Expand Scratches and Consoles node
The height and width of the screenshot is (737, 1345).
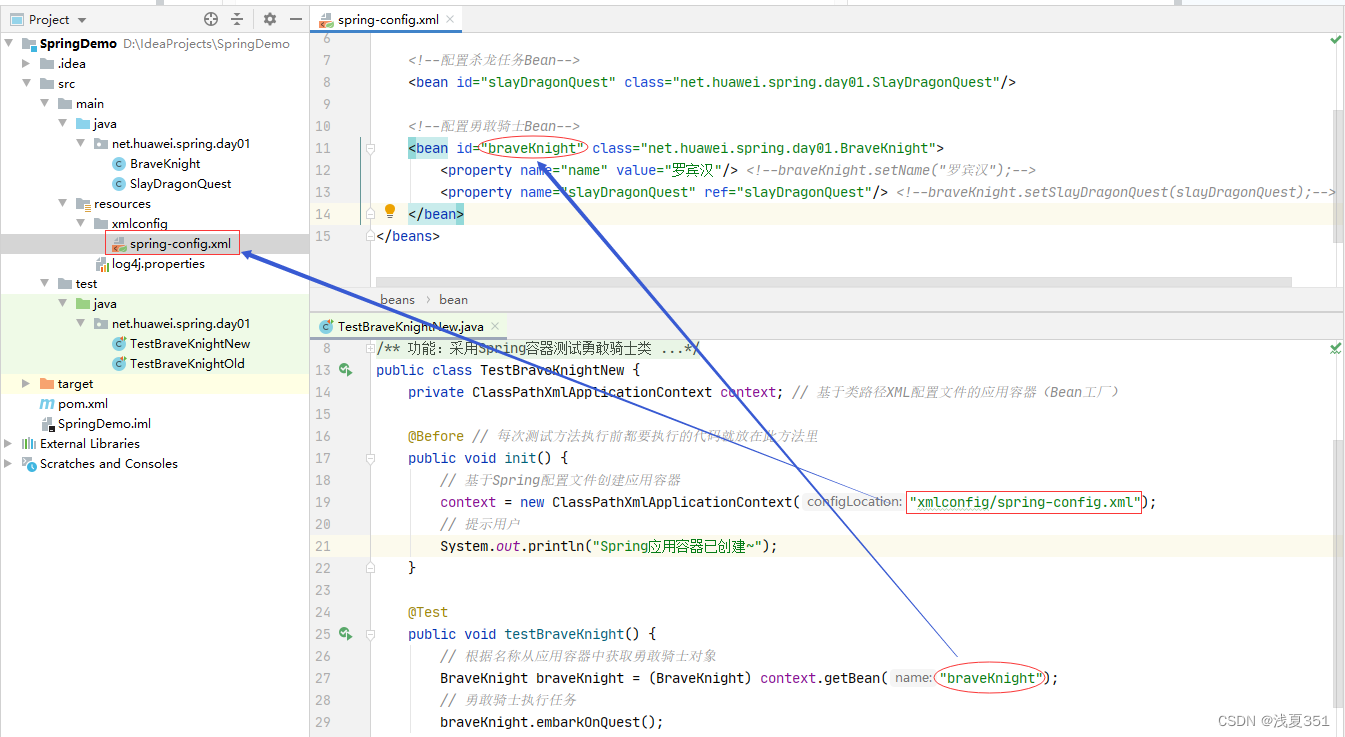tap(10, 464)
